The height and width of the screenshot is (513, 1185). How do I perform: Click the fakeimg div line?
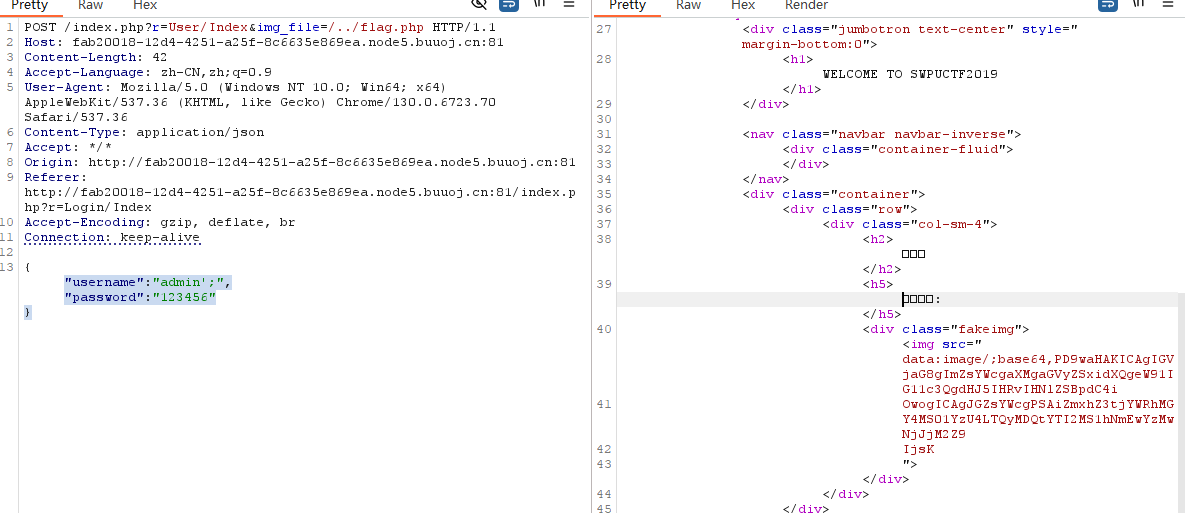[946, 329]
